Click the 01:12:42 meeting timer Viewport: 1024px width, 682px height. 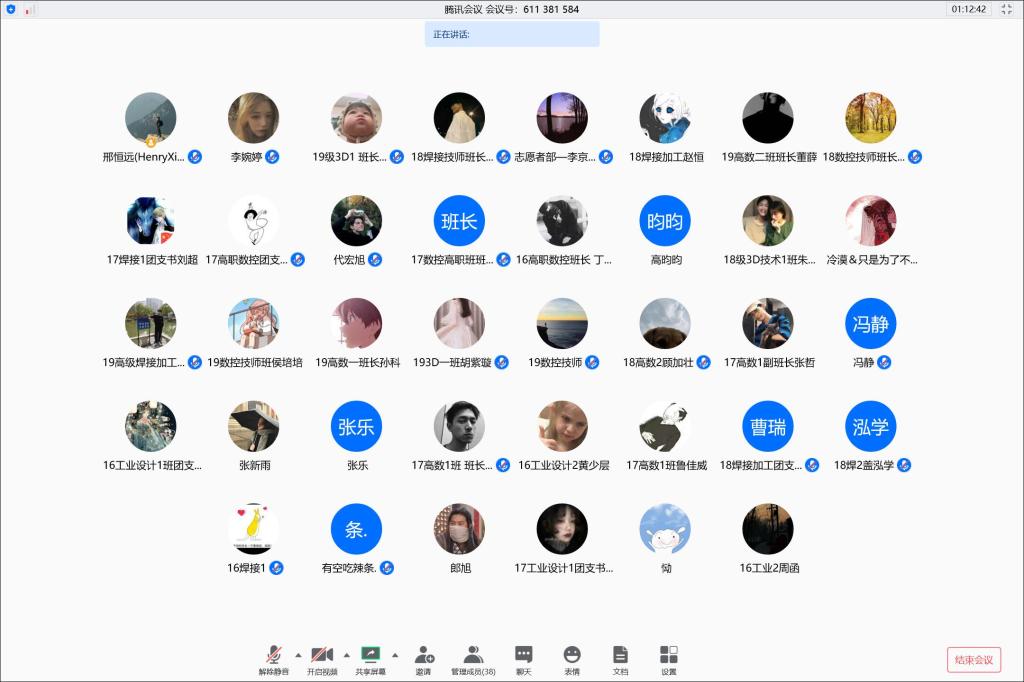[x=968, y=9]
